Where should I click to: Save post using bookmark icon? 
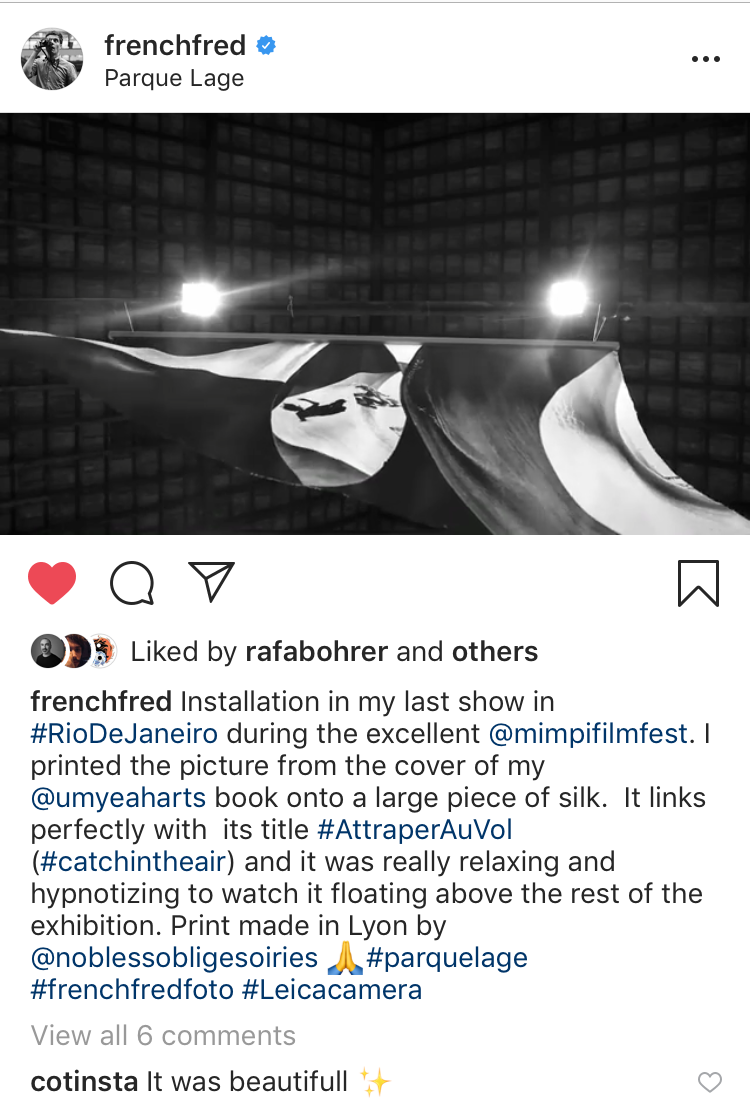(698, 583)
